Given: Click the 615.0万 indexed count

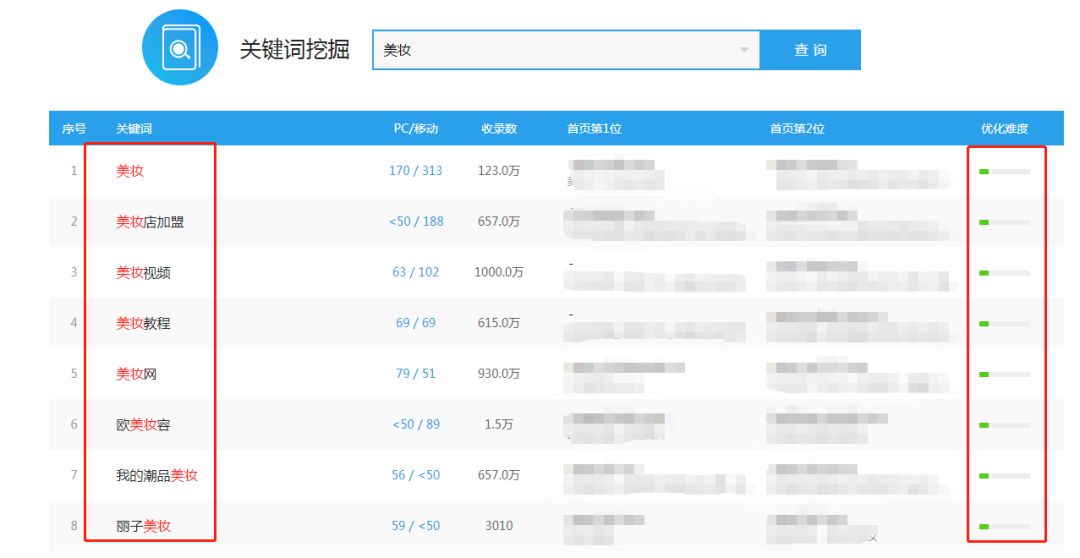Looking at the screenshot, I should coord(499,323).
